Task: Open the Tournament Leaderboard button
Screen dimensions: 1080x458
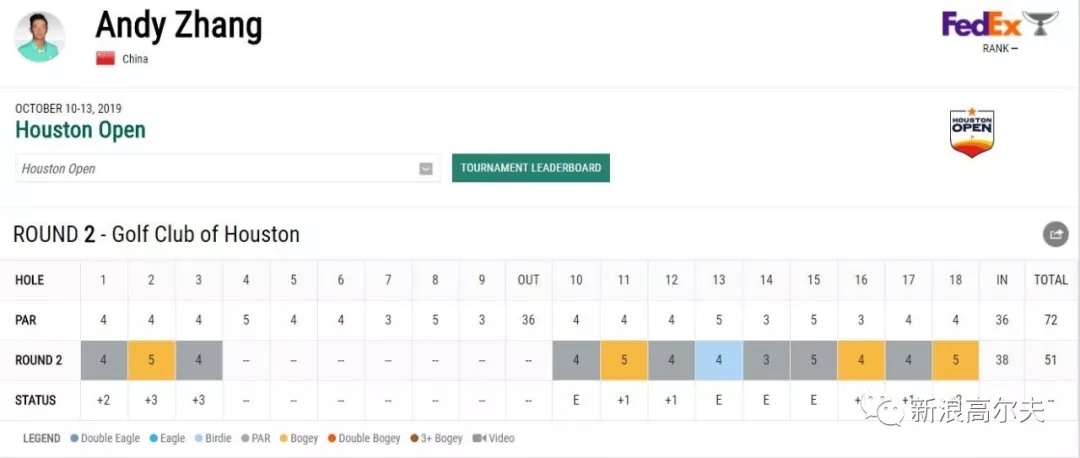Action: (530, 168)
